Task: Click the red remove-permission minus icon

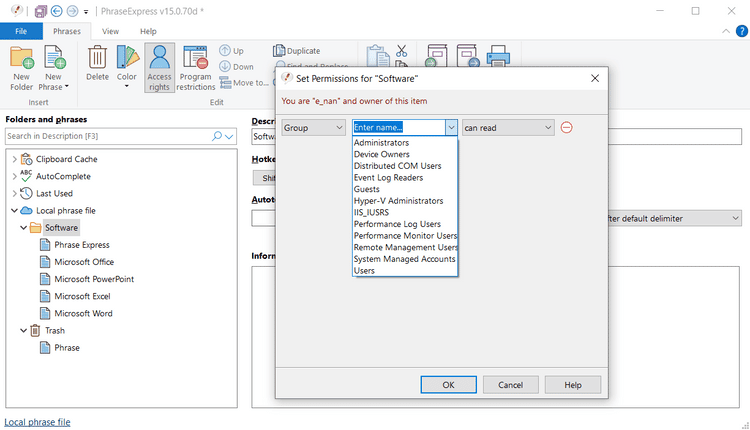Action: [x=567, y=128]
